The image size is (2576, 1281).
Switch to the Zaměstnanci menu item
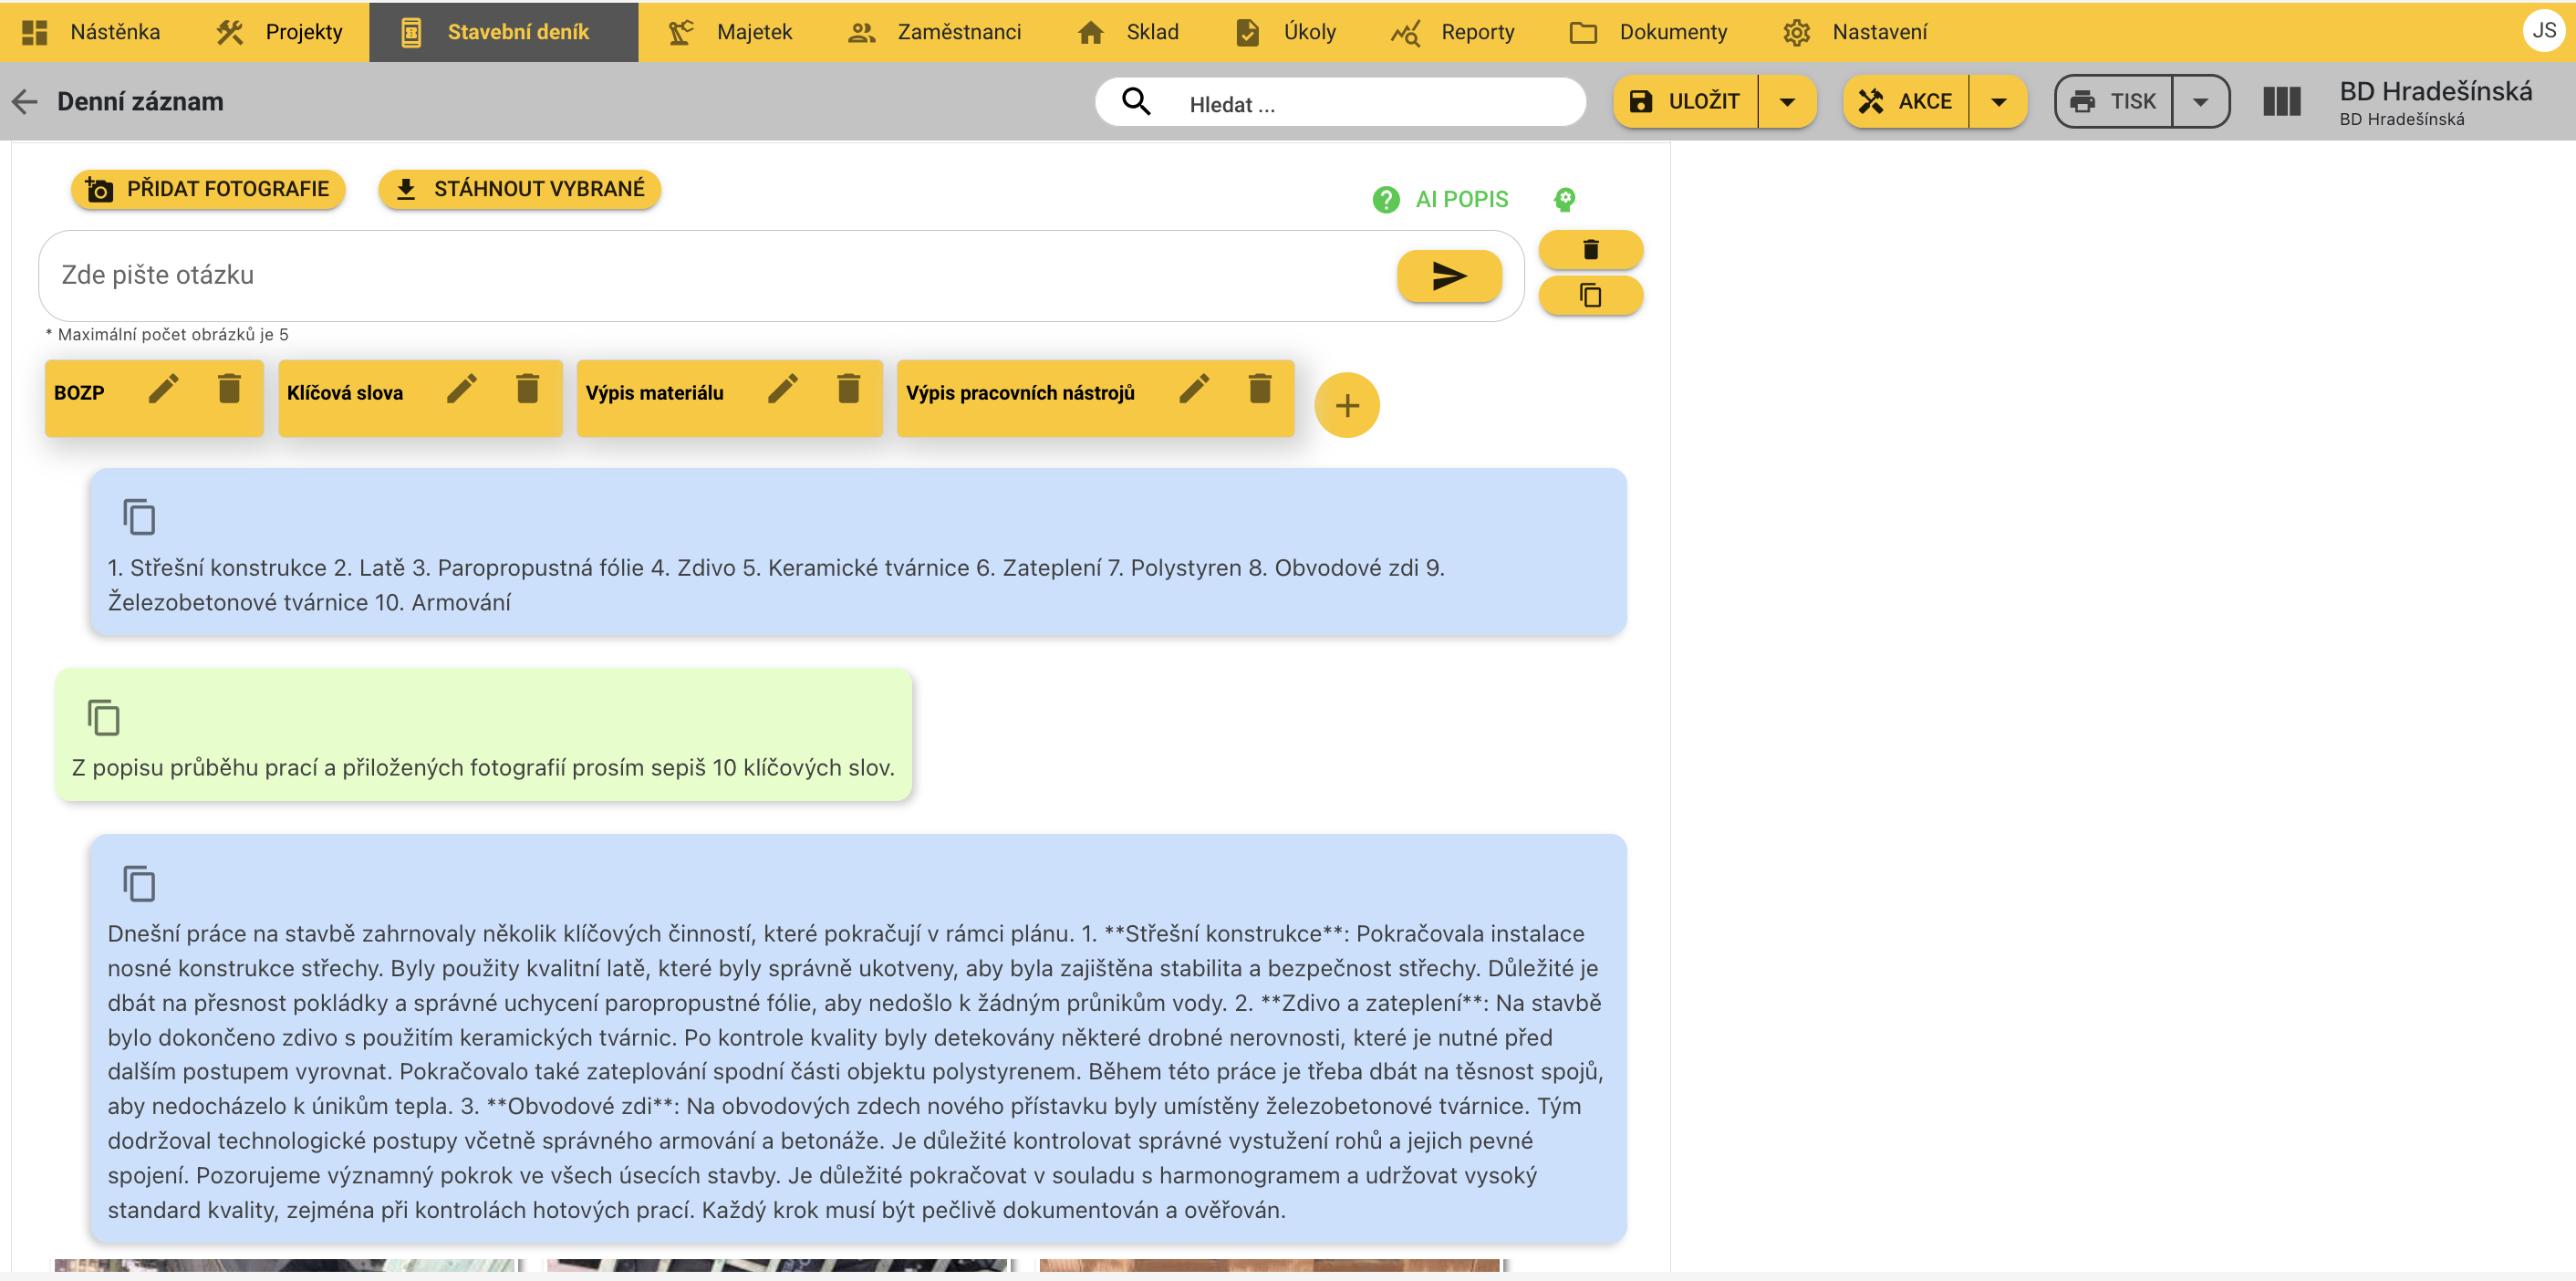tap(935, 32)
